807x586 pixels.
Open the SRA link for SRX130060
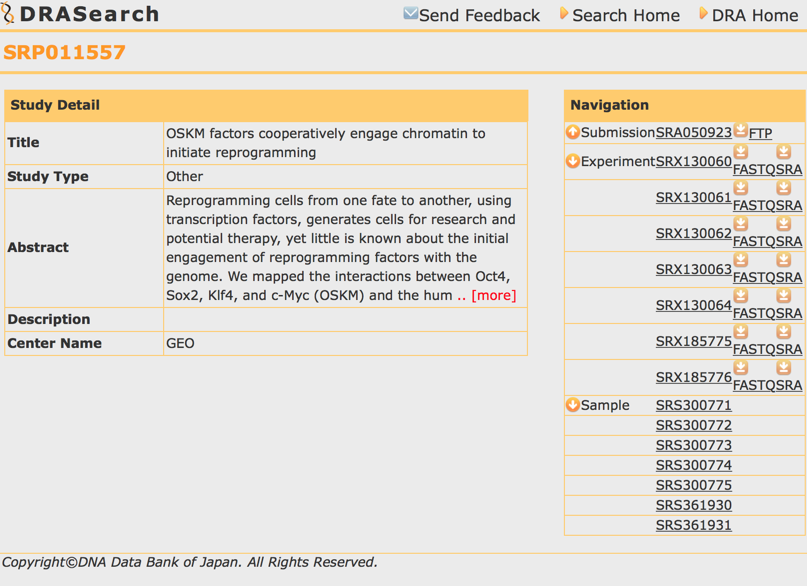pos(790,169)
